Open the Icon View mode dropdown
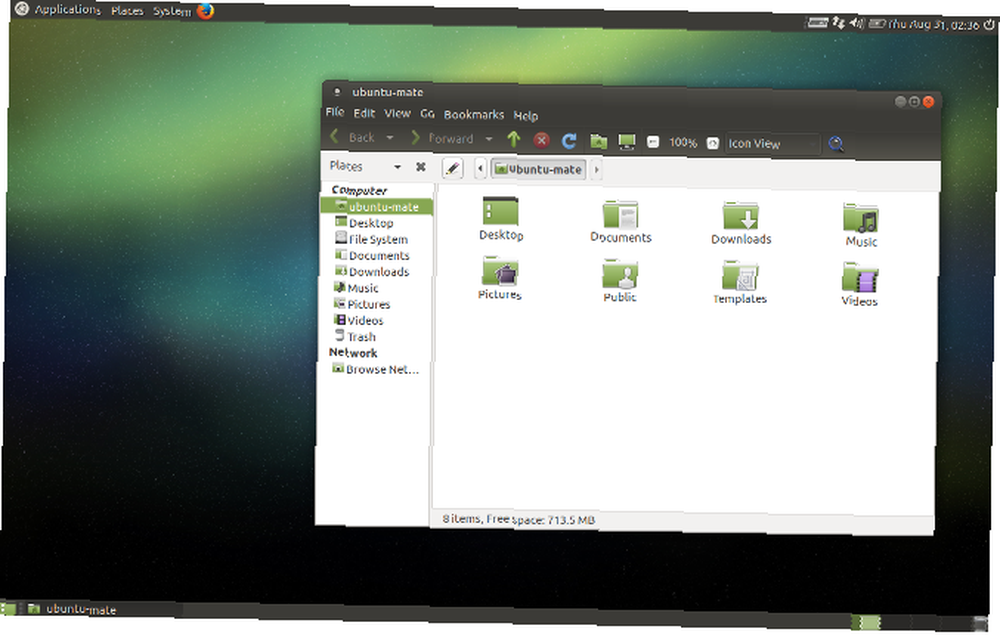Screen dimensions: 1000x635 [772, 144]
